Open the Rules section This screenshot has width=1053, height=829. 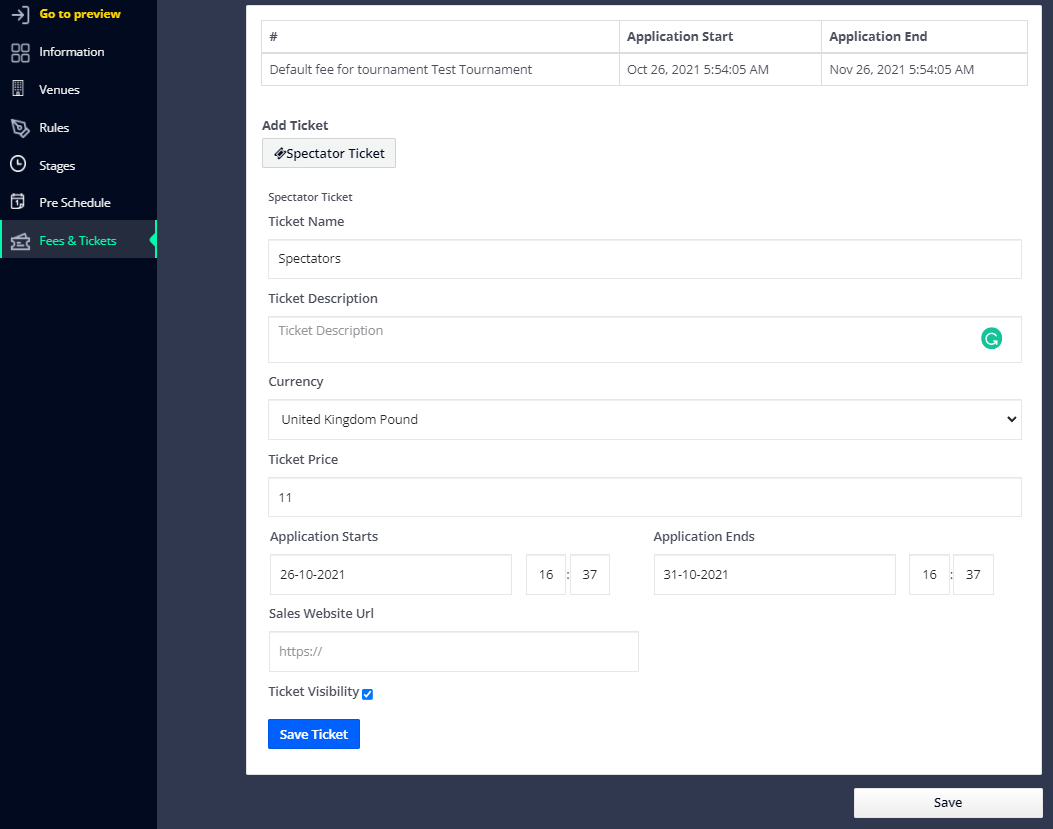pos(54,128)
